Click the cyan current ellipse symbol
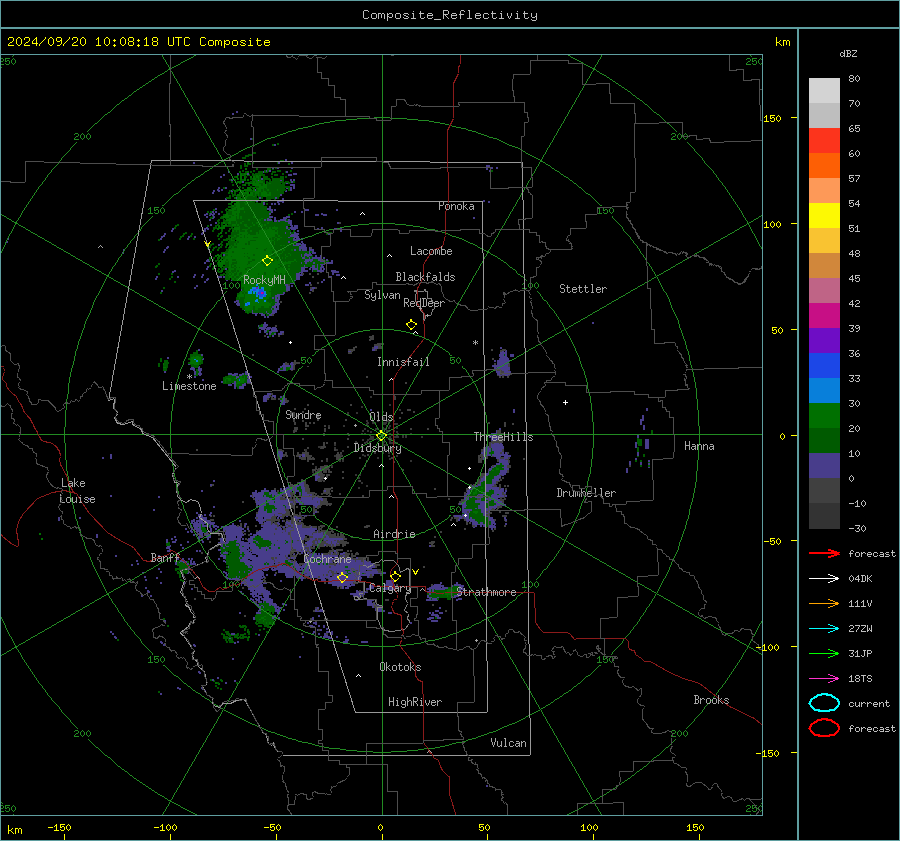900x841 pixels. pyautogui.click(x=824, y=703)
